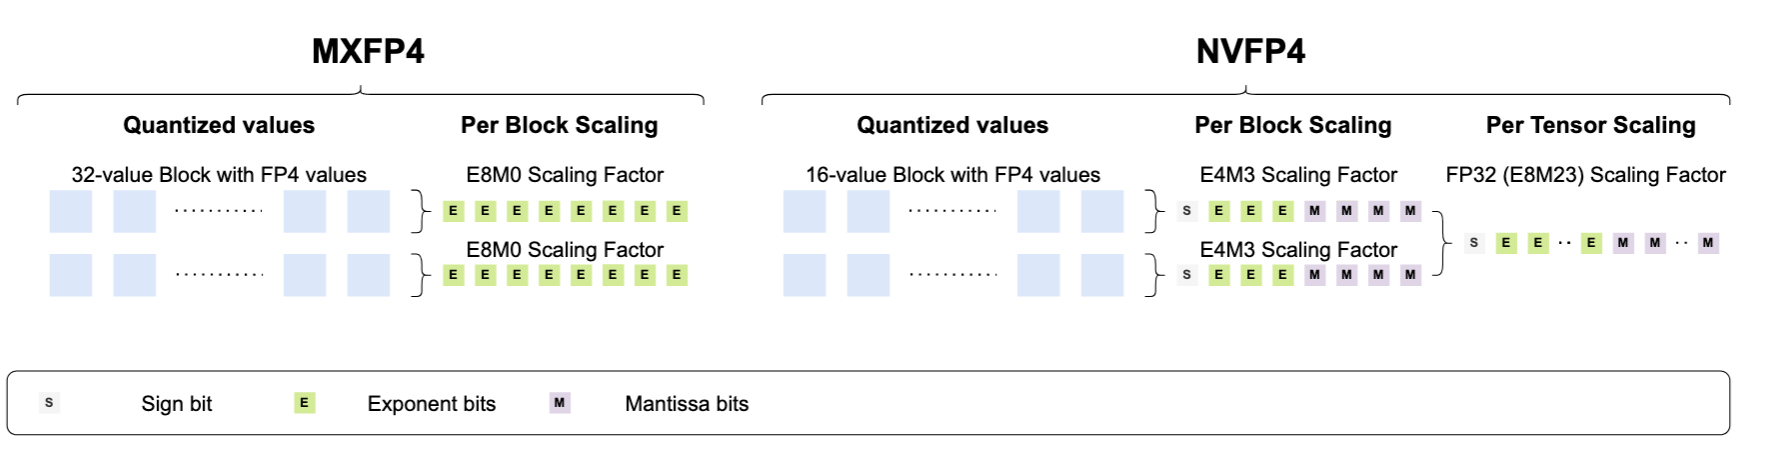1772x470 pixels.
Task: Click the Mantissa bits legend text
Action: point(687,404)
